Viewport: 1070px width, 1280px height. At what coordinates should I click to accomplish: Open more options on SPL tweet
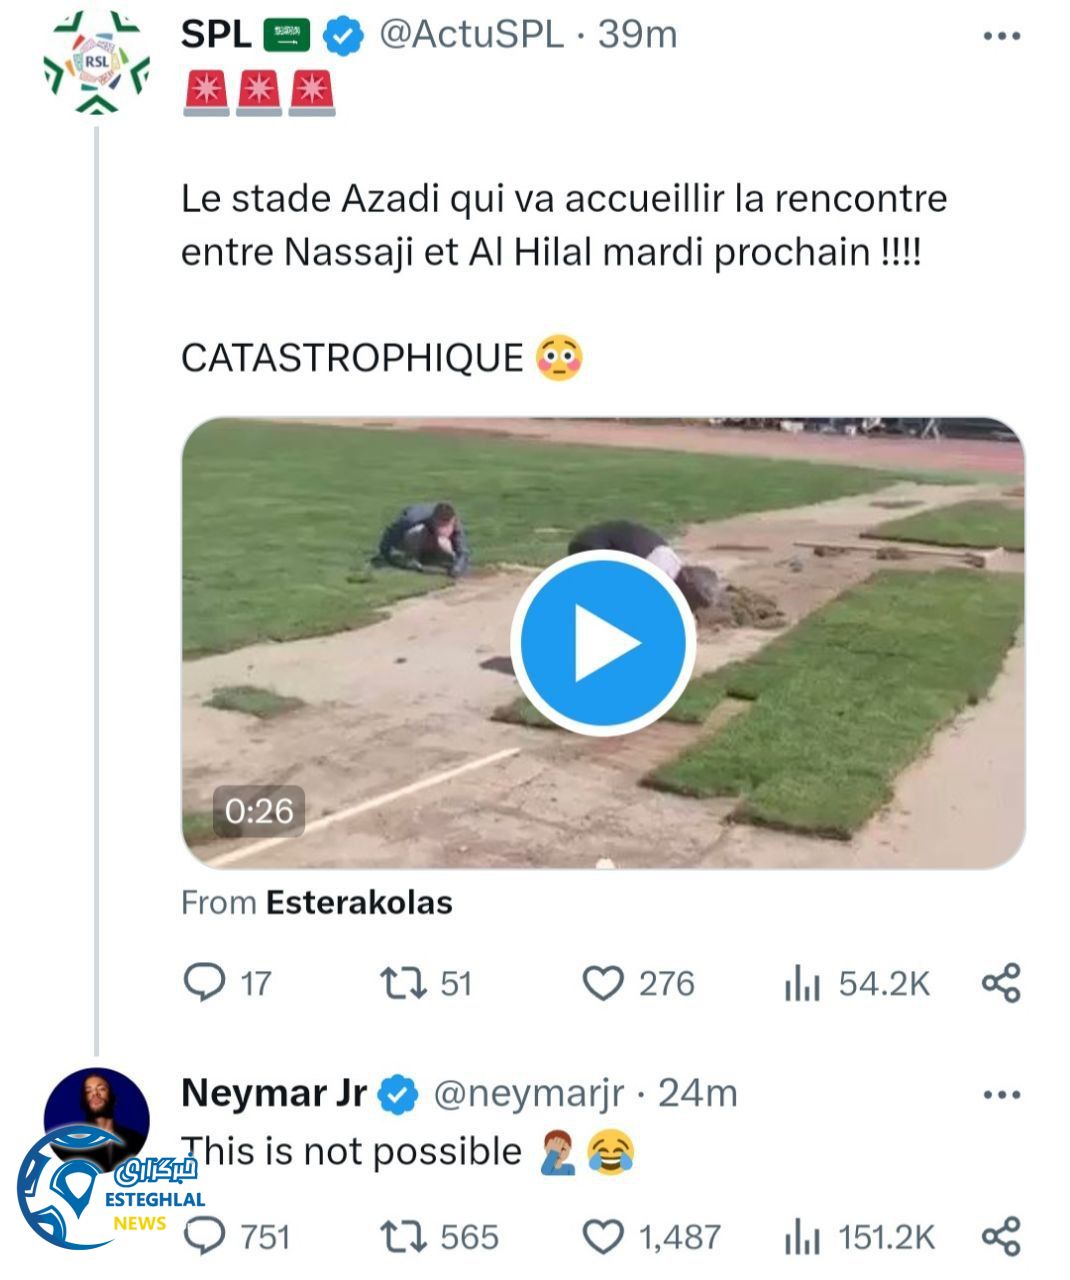click(1001, 36)
